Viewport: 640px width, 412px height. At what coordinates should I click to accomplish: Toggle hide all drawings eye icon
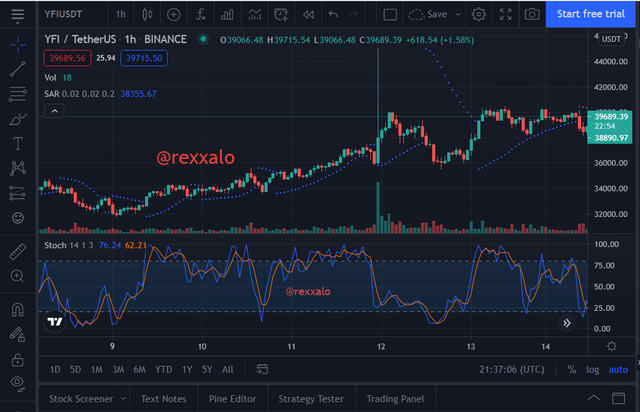click(18, 383)
